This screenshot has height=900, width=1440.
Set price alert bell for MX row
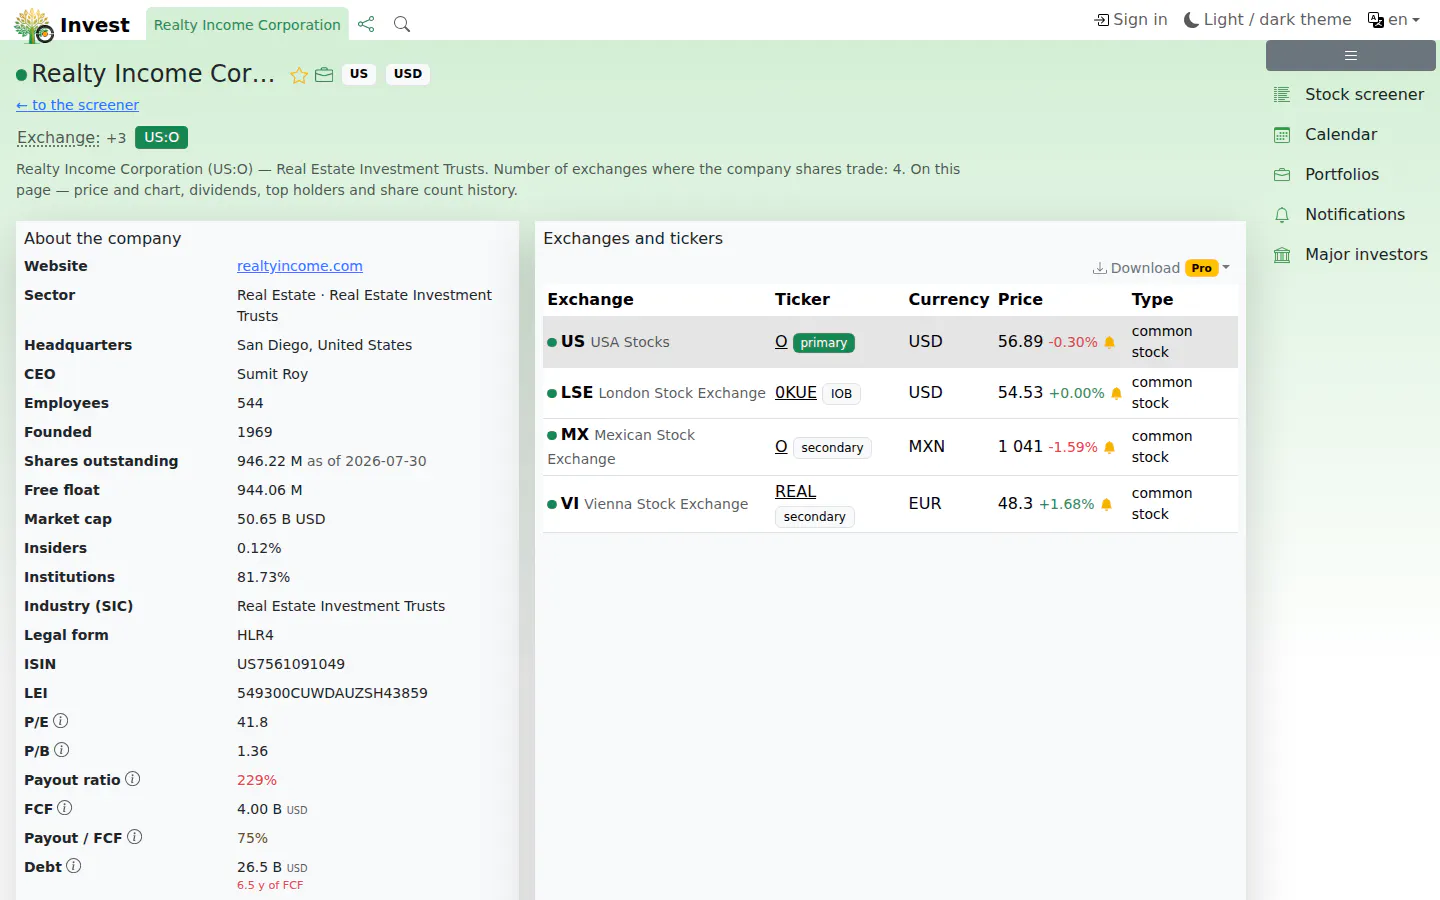(x=1109, y=447)
